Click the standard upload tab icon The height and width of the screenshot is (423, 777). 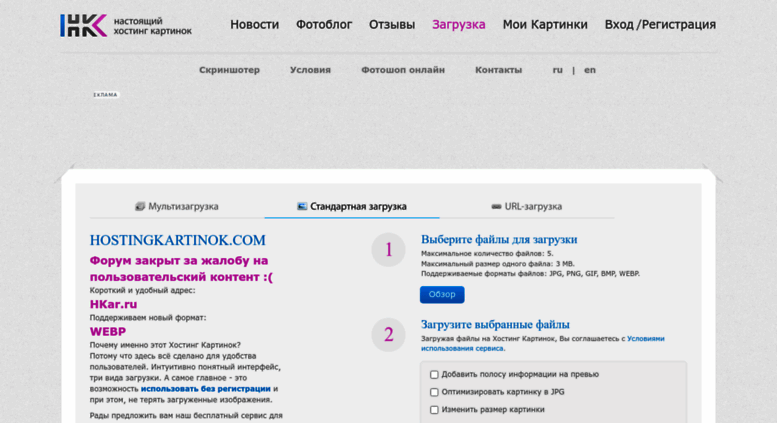click(x=302, y=206)
